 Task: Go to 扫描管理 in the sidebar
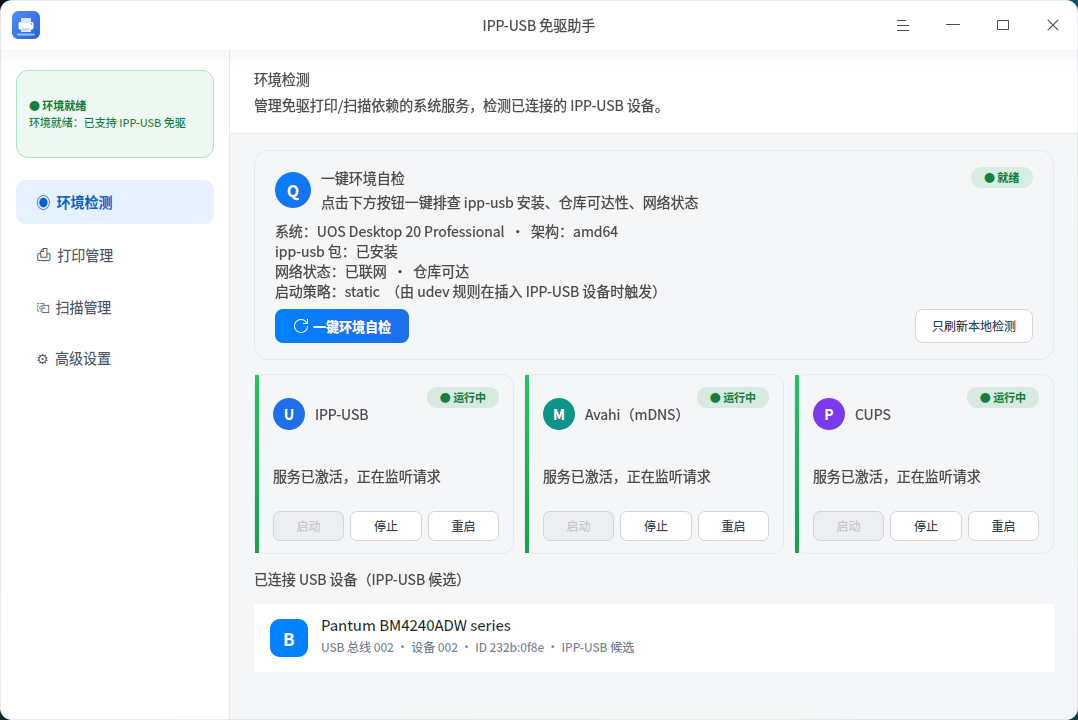115,307
